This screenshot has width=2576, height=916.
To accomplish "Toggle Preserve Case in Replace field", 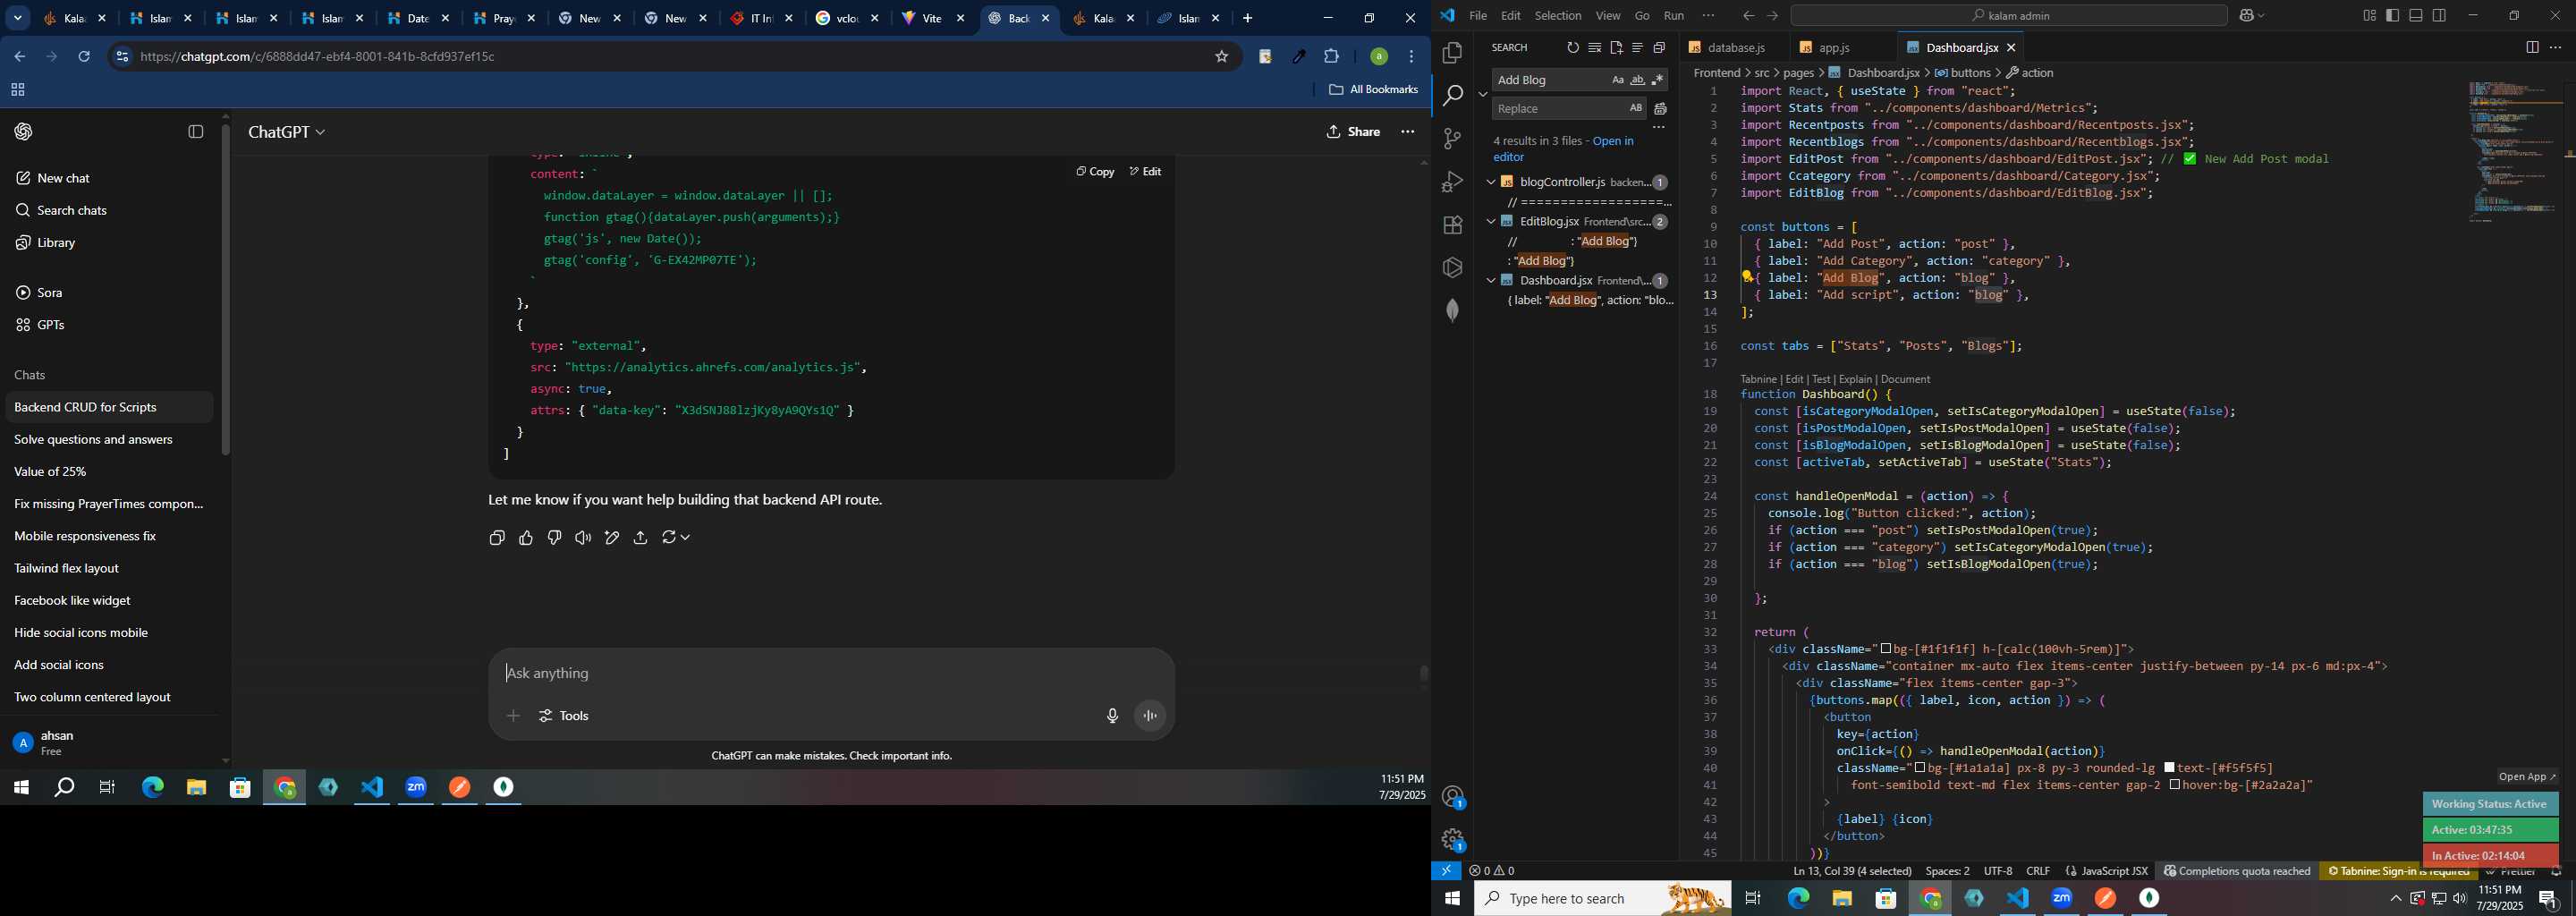I will [x=1635, y=108].
